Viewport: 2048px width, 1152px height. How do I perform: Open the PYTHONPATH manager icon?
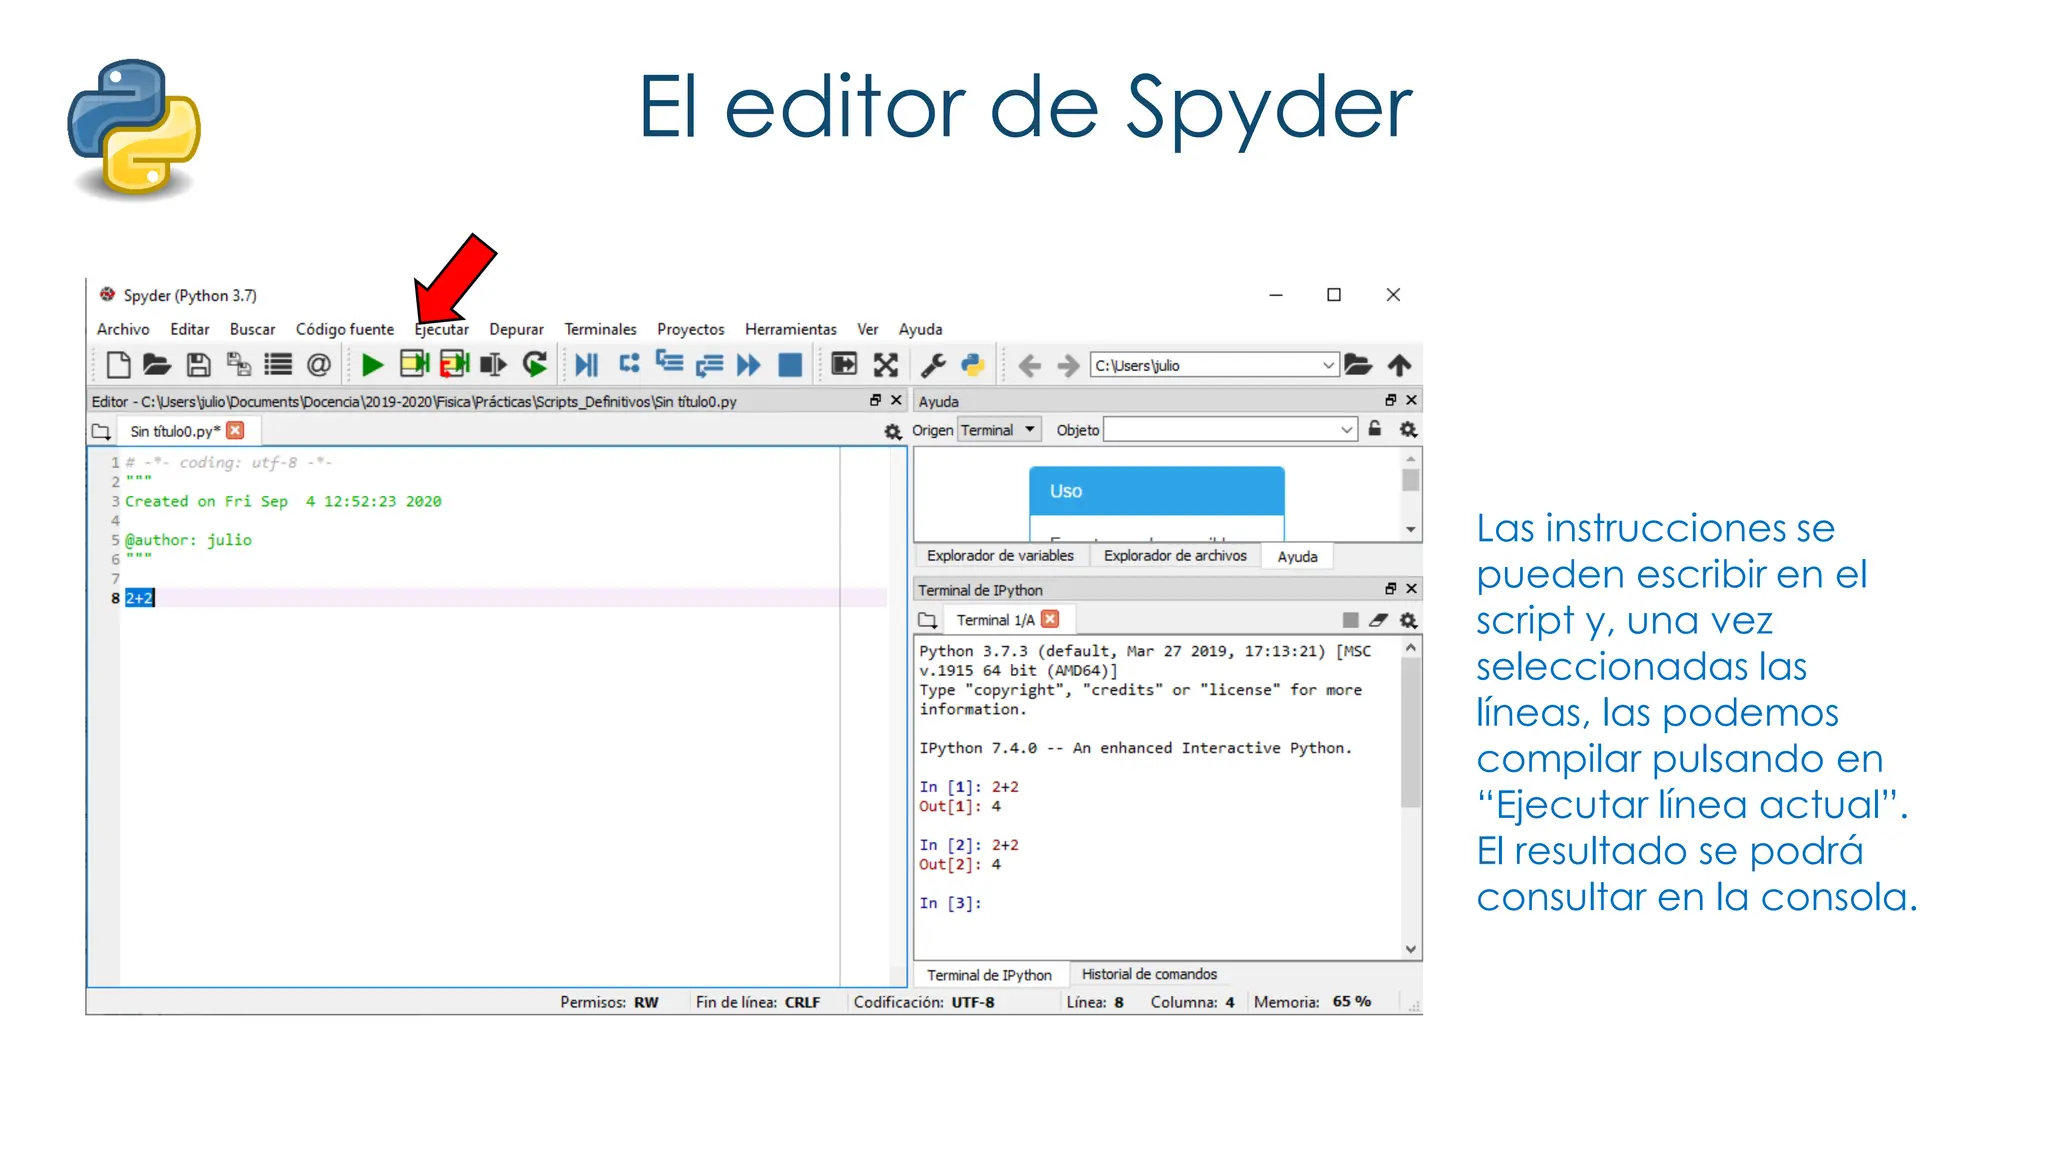tap(973, 365)
